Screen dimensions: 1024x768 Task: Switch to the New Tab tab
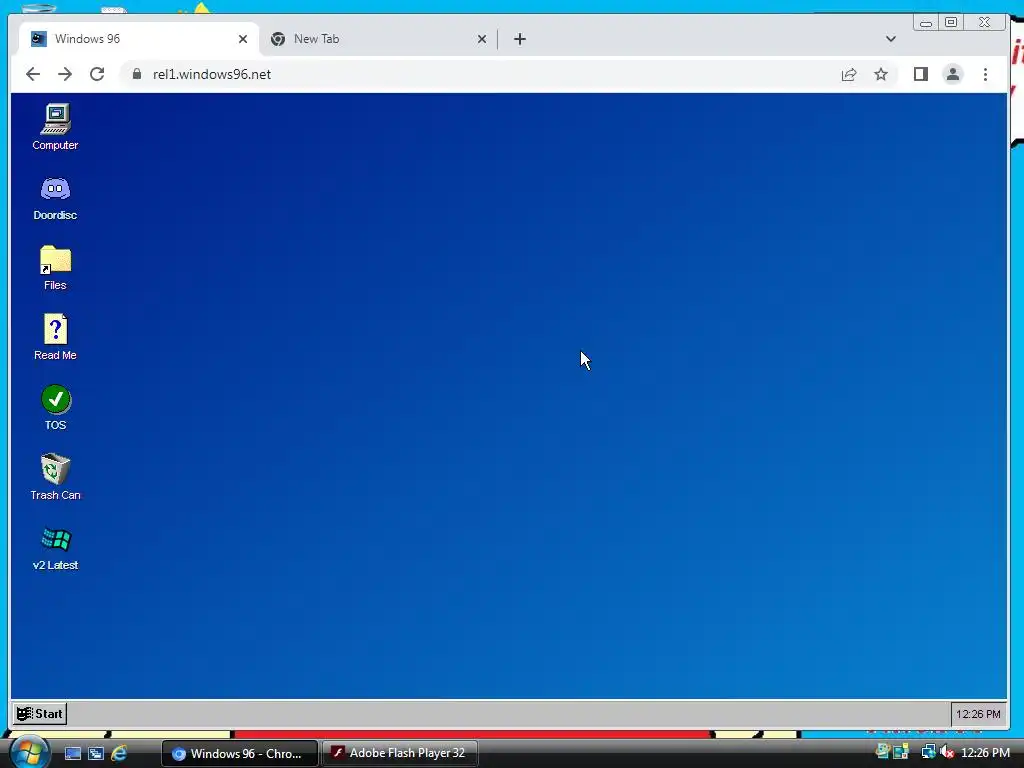coord(379,39)
